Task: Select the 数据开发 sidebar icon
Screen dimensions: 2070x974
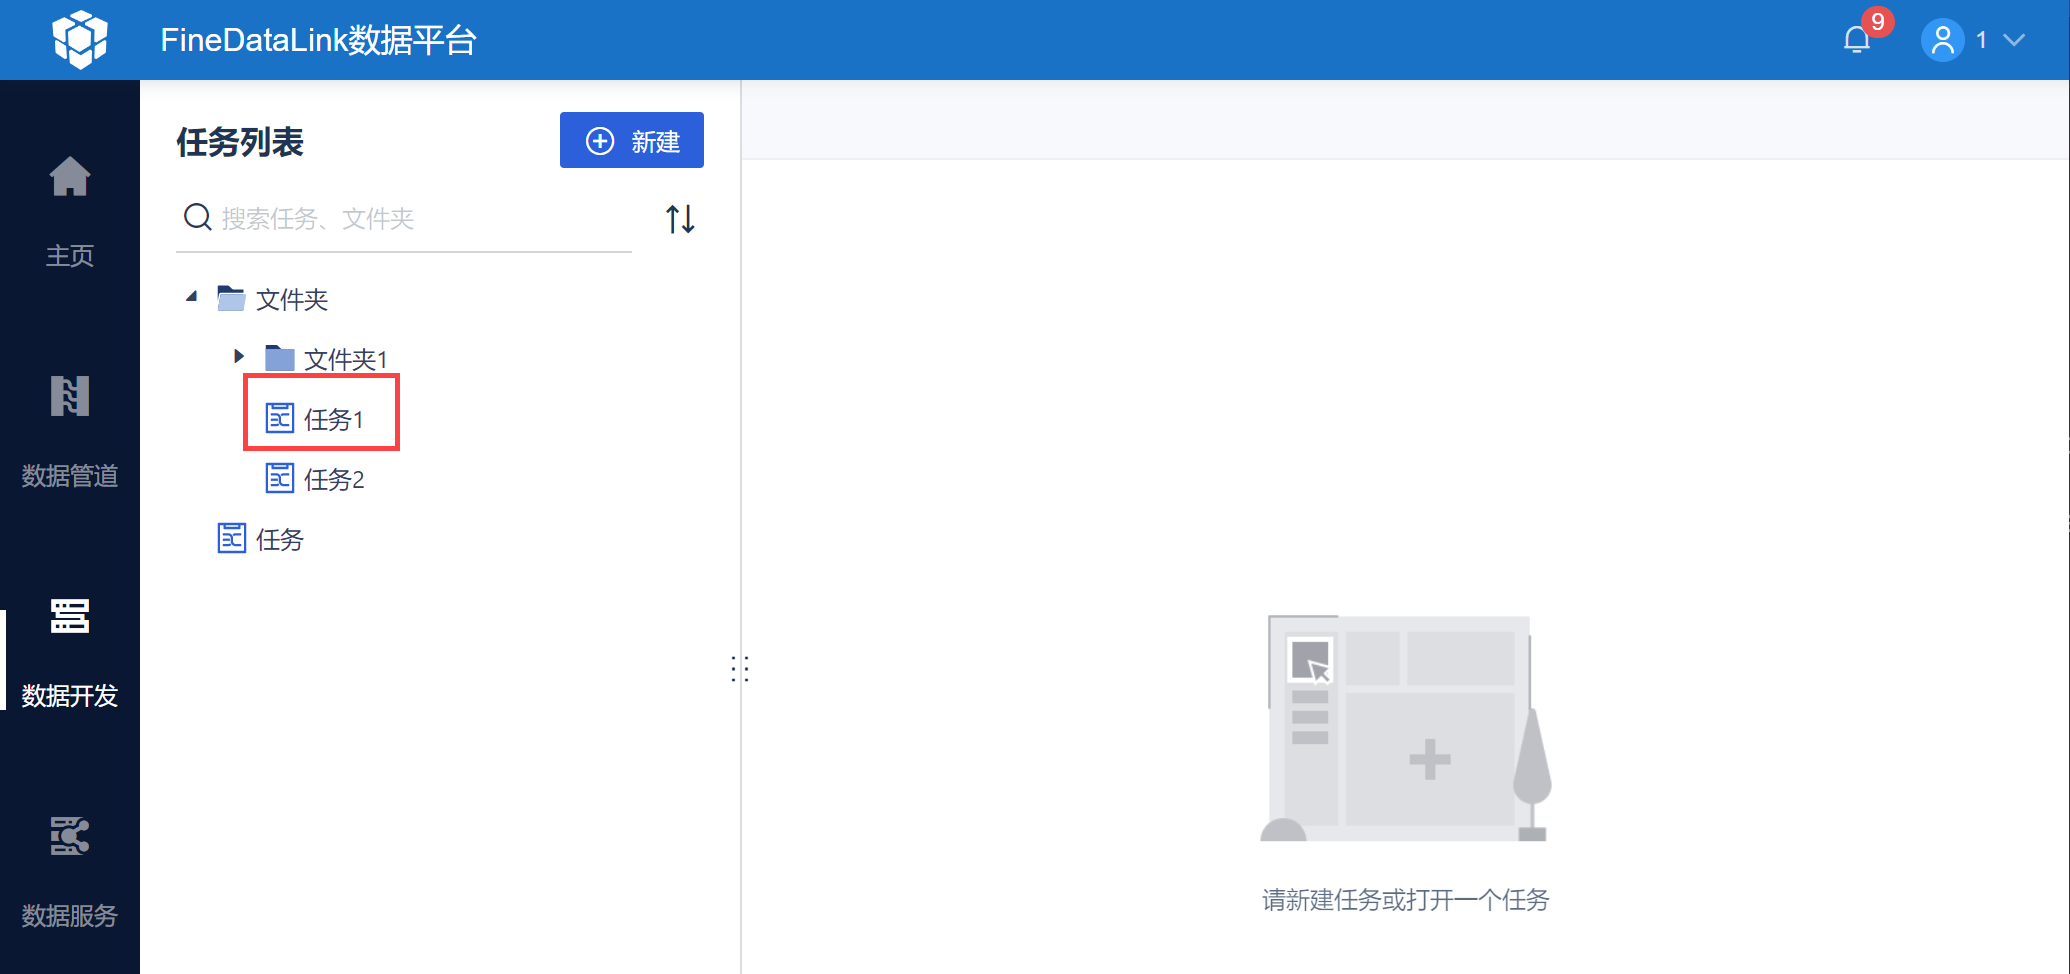Action: (70, 617)
